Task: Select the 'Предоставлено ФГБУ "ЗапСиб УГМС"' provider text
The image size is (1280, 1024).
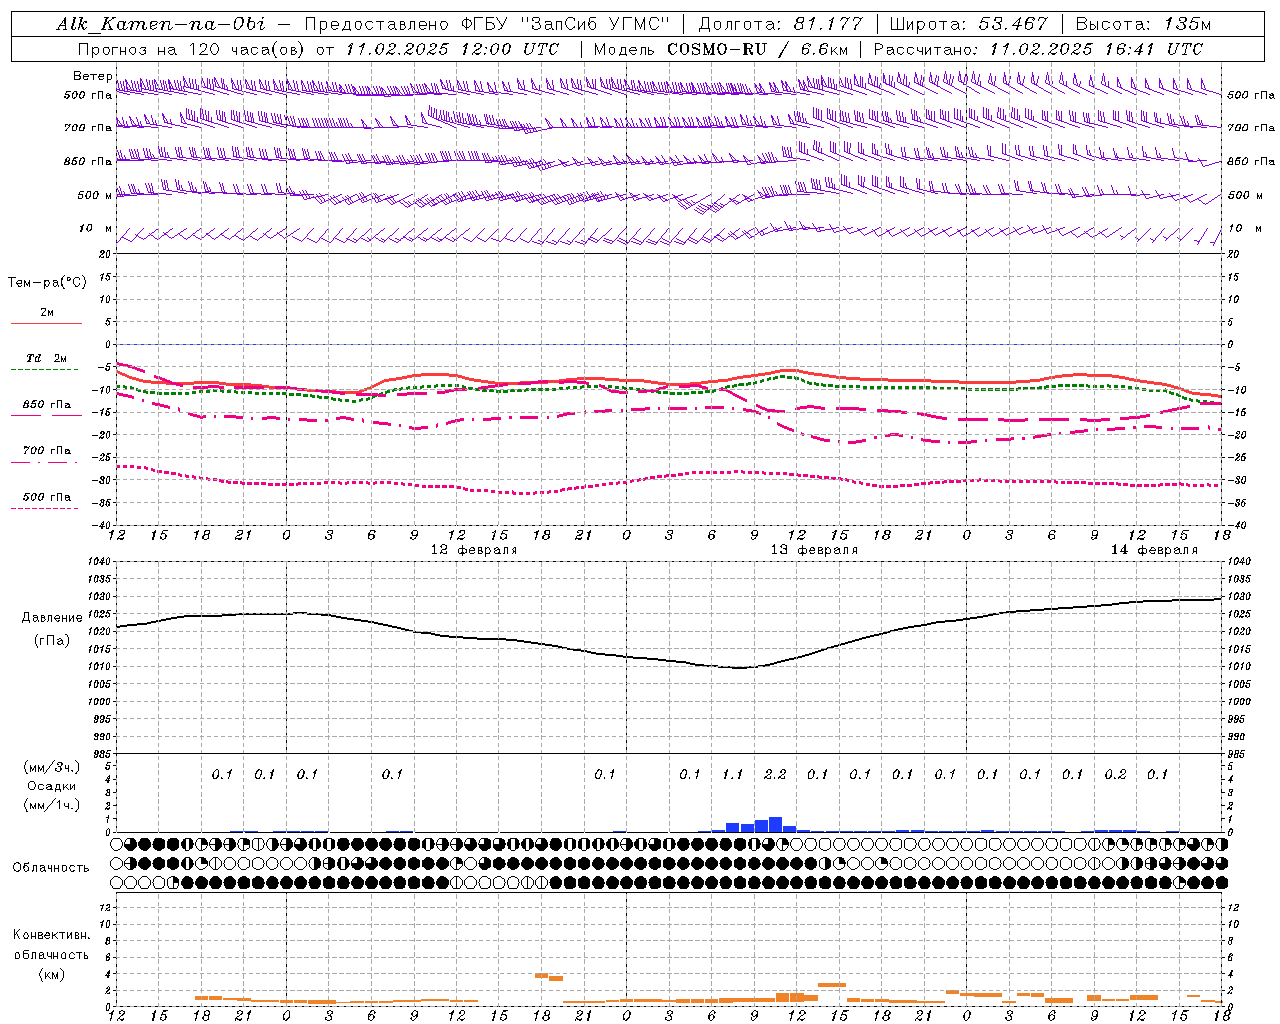Action: [487, 23]
